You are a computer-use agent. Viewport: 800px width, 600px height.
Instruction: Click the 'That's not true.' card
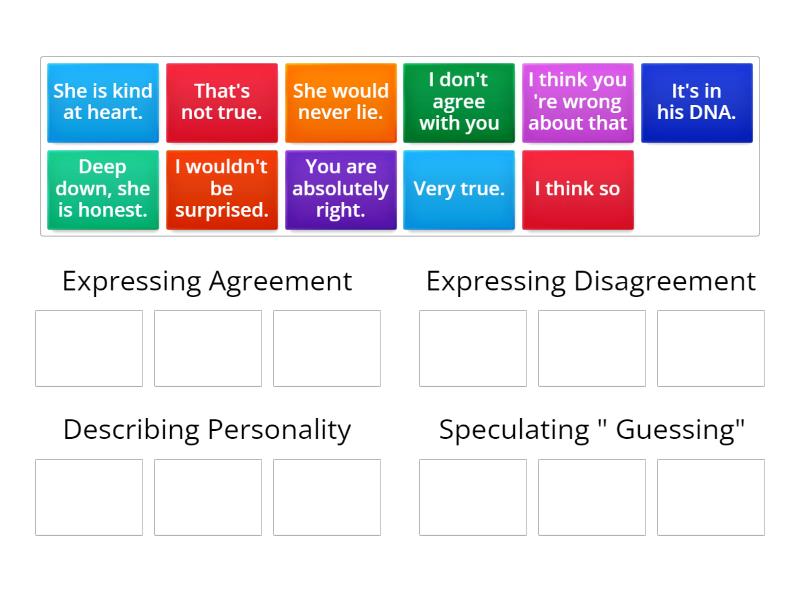(221, 102)
